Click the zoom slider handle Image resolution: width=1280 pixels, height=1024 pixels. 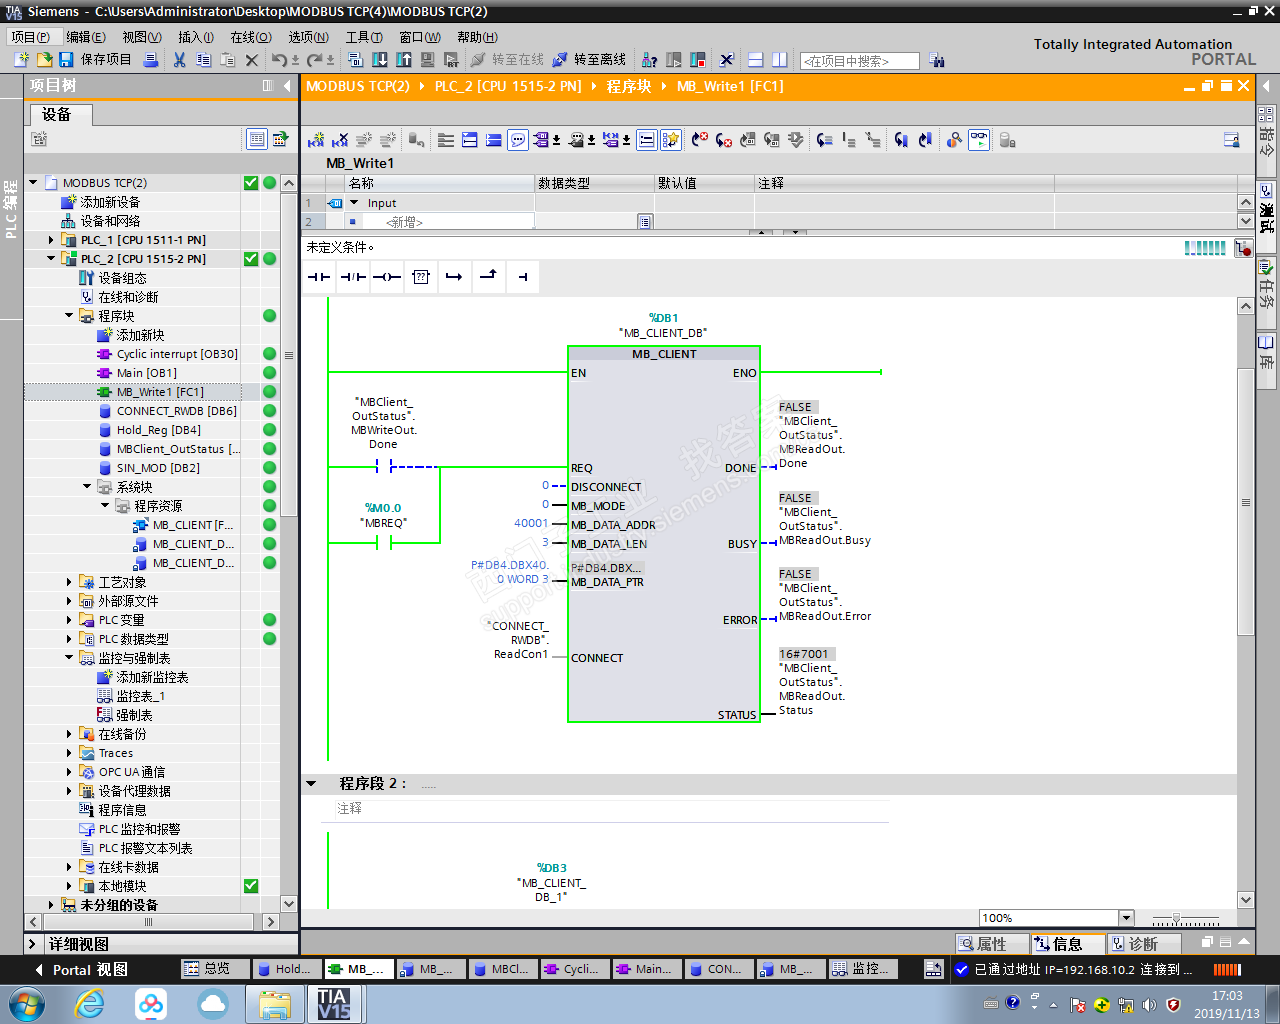pyautogui.click(x=1176, y=918)
